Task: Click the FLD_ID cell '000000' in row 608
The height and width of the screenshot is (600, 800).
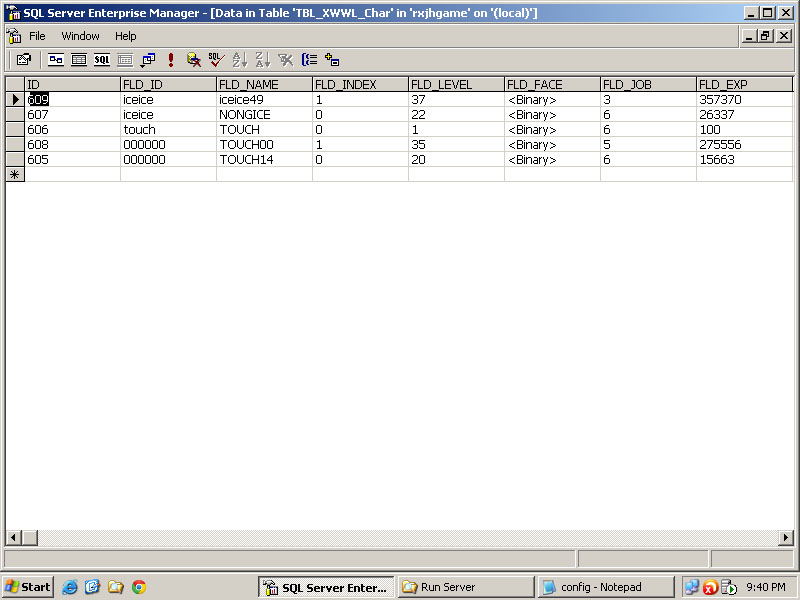Action: 168,144
